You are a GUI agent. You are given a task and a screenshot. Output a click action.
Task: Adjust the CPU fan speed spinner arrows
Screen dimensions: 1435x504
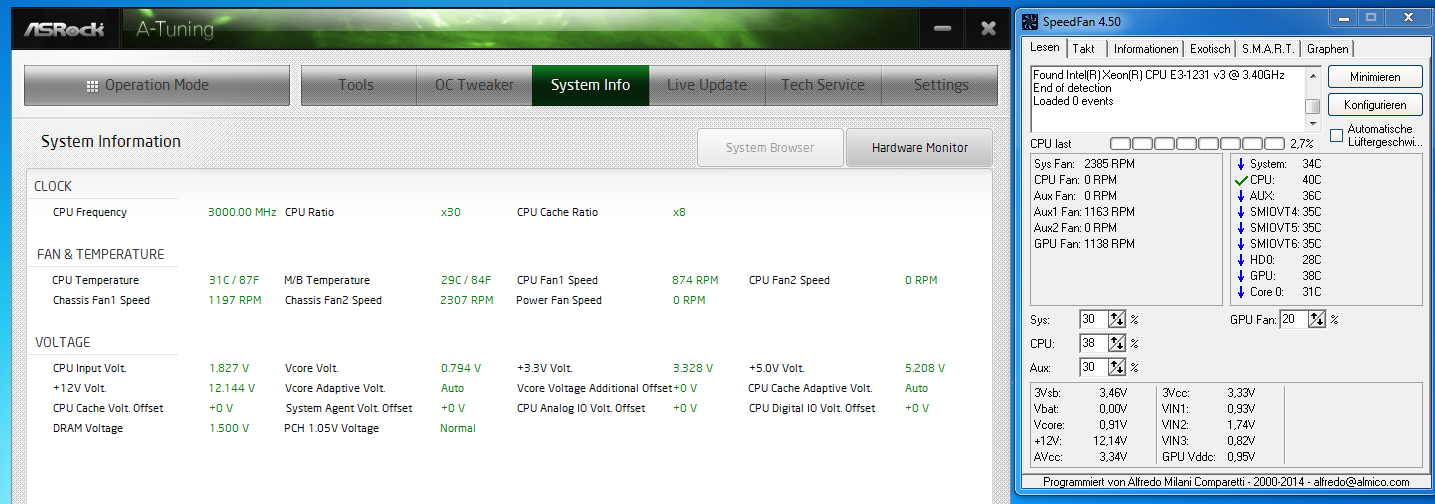[1118, 344]
